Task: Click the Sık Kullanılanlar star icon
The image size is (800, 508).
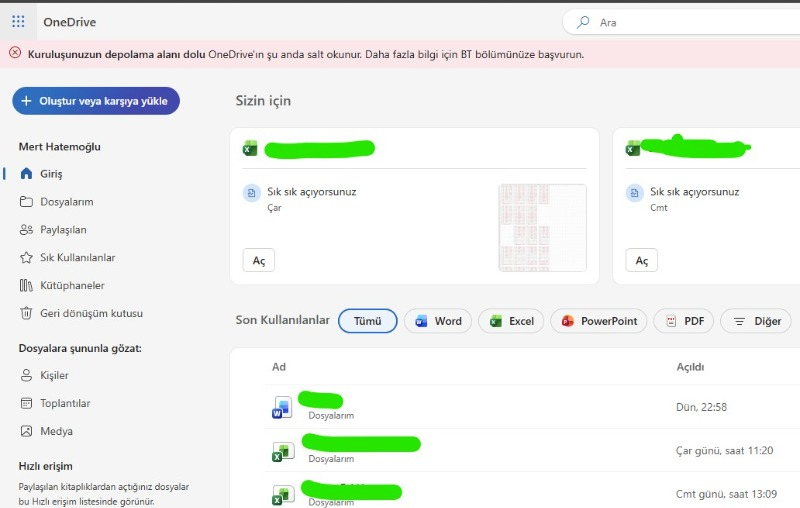Action: pos(26,258)
